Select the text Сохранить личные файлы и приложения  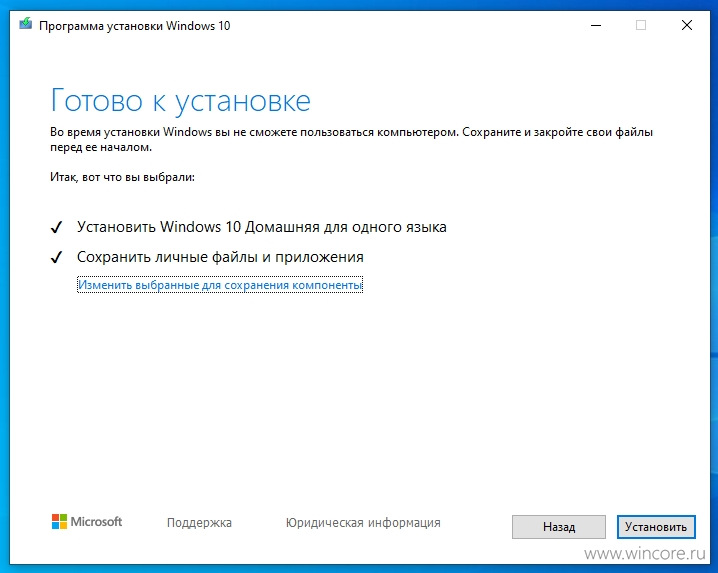pyautogui.click(x=220, y=257)
